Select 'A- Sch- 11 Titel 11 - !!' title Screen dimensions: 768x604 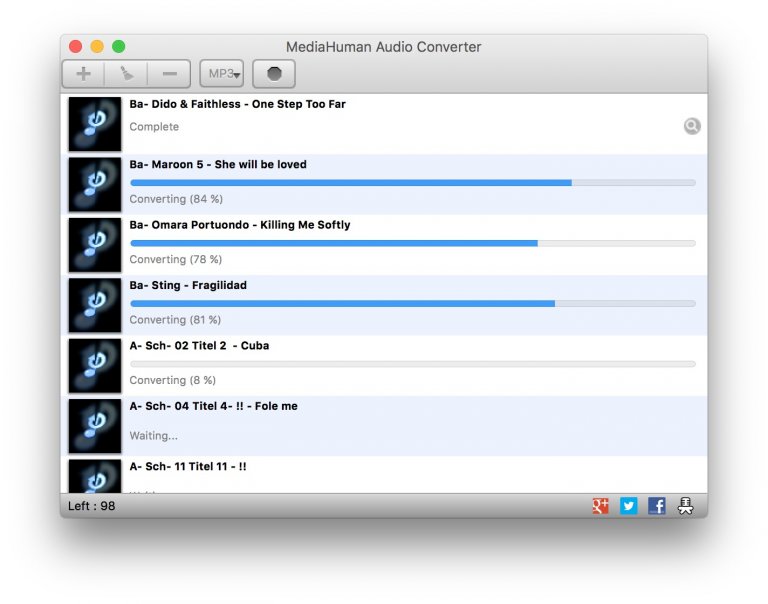click(x=188, y=466)
